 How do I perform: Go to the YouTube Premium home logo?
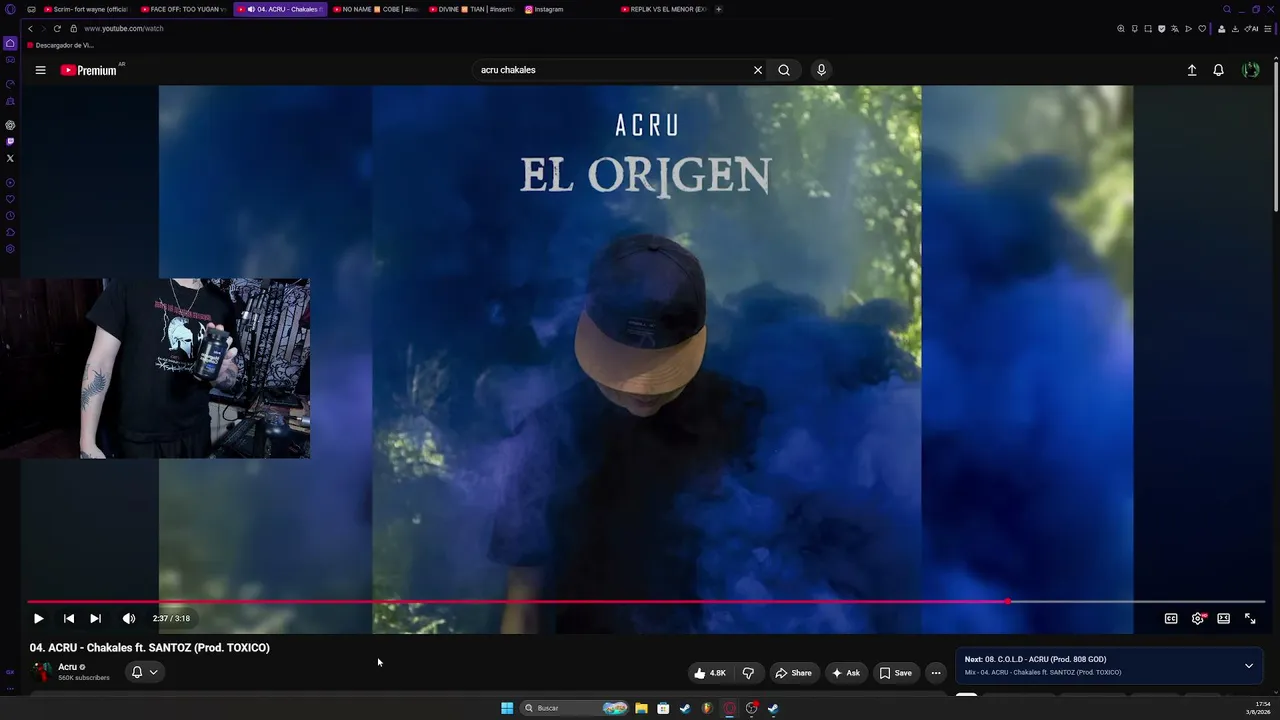coord(89,70)
